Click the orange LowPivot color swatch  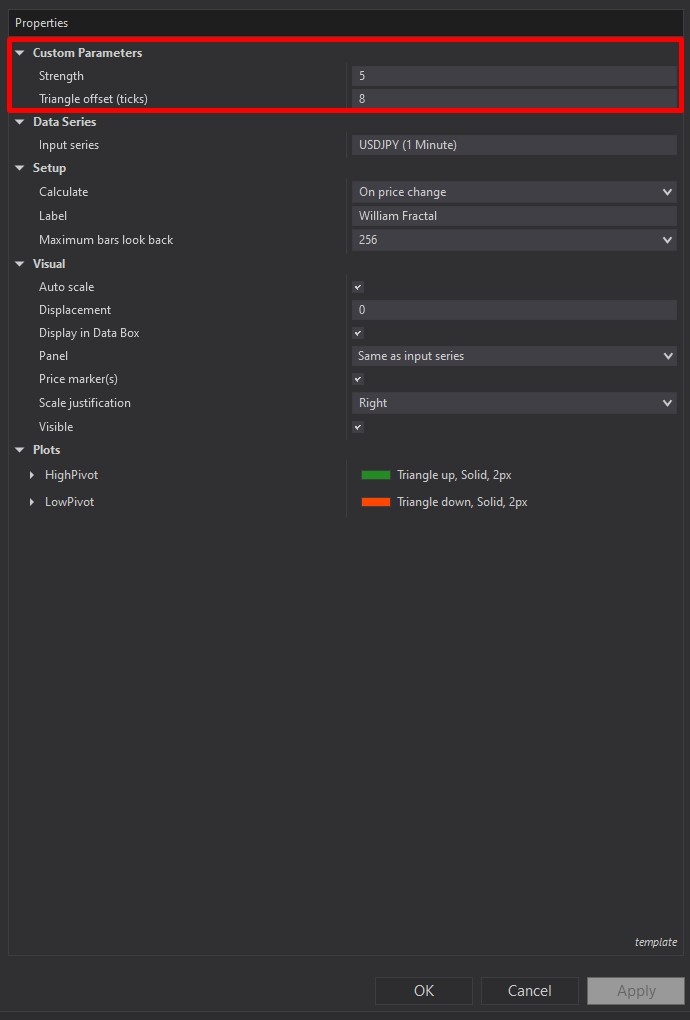coord(375,502)
